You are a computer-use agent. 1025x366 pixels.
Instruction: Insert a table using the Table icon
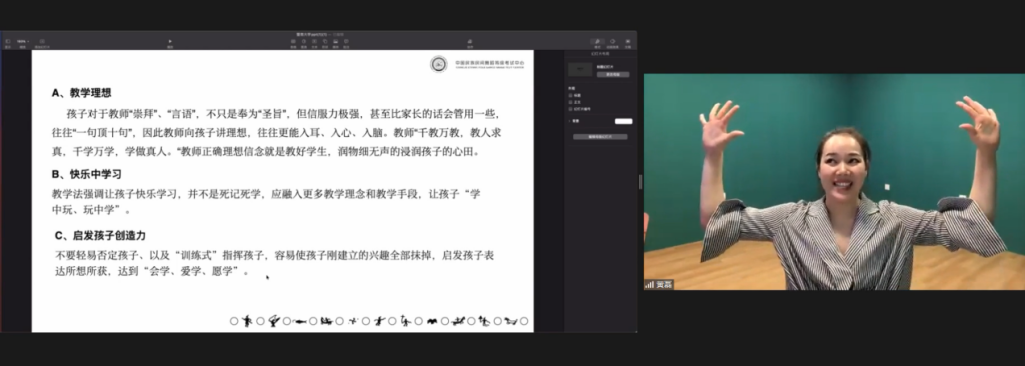294,41
